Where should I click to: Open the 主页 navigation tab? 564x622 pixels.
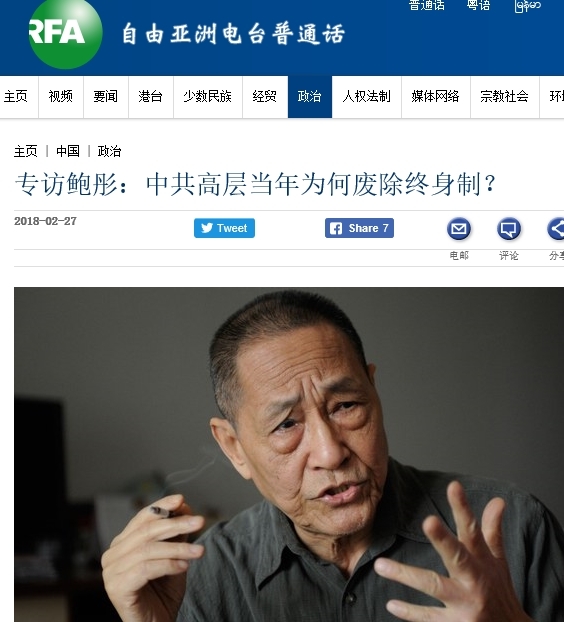pyautogui.click(x=16, y=96)
